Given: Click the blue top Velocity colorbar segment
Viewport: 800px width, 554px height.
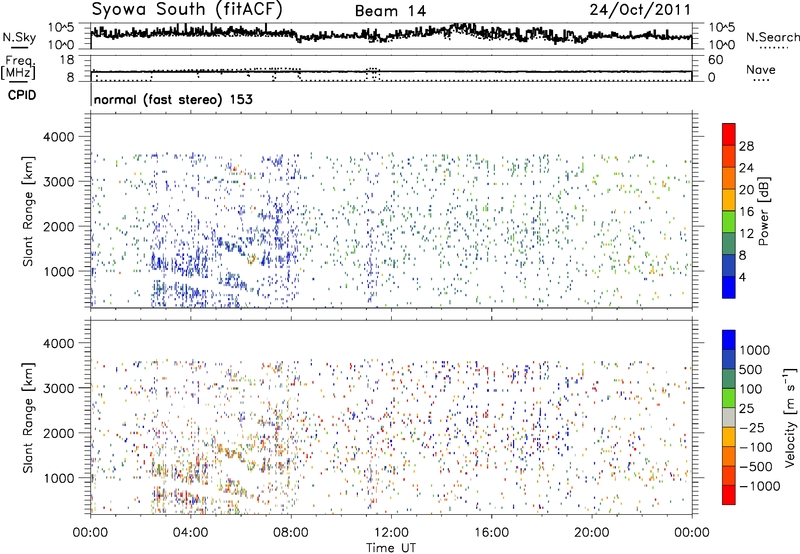Looking at the screenshot, I should (729, 340).
